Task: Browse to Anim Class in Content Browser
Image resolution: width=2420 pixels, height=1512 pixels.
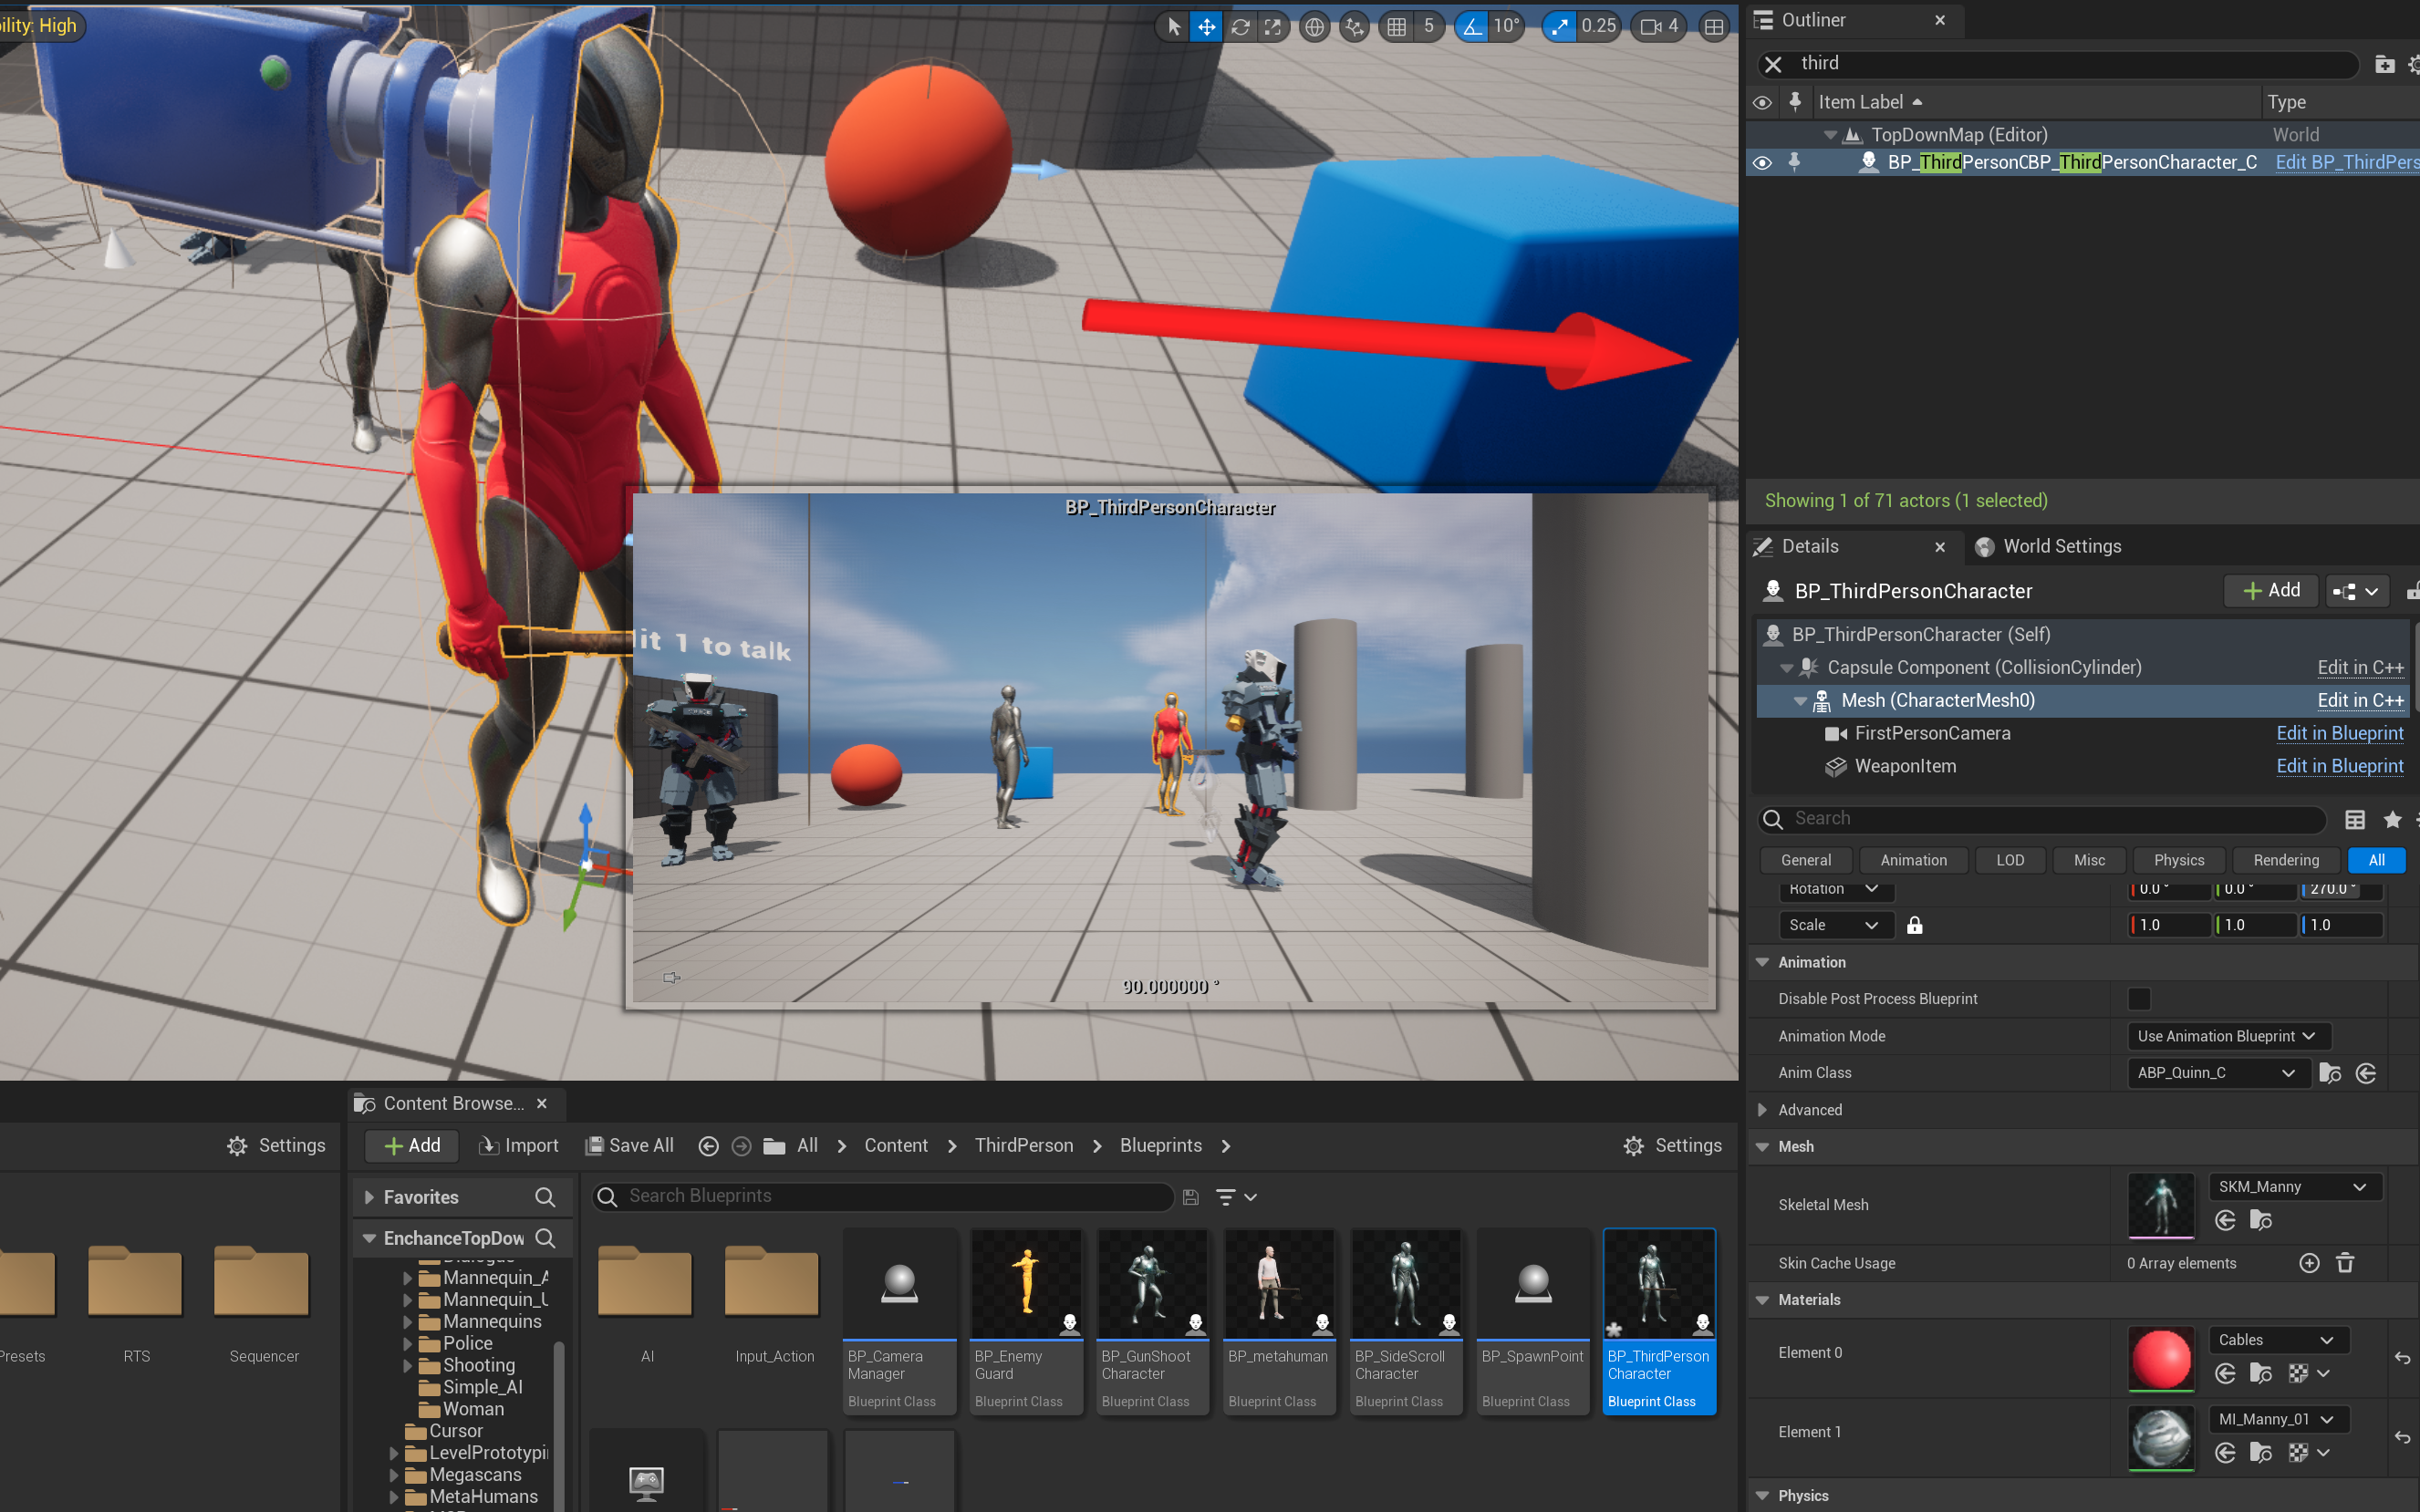Action: (x=2330, y=1073)
